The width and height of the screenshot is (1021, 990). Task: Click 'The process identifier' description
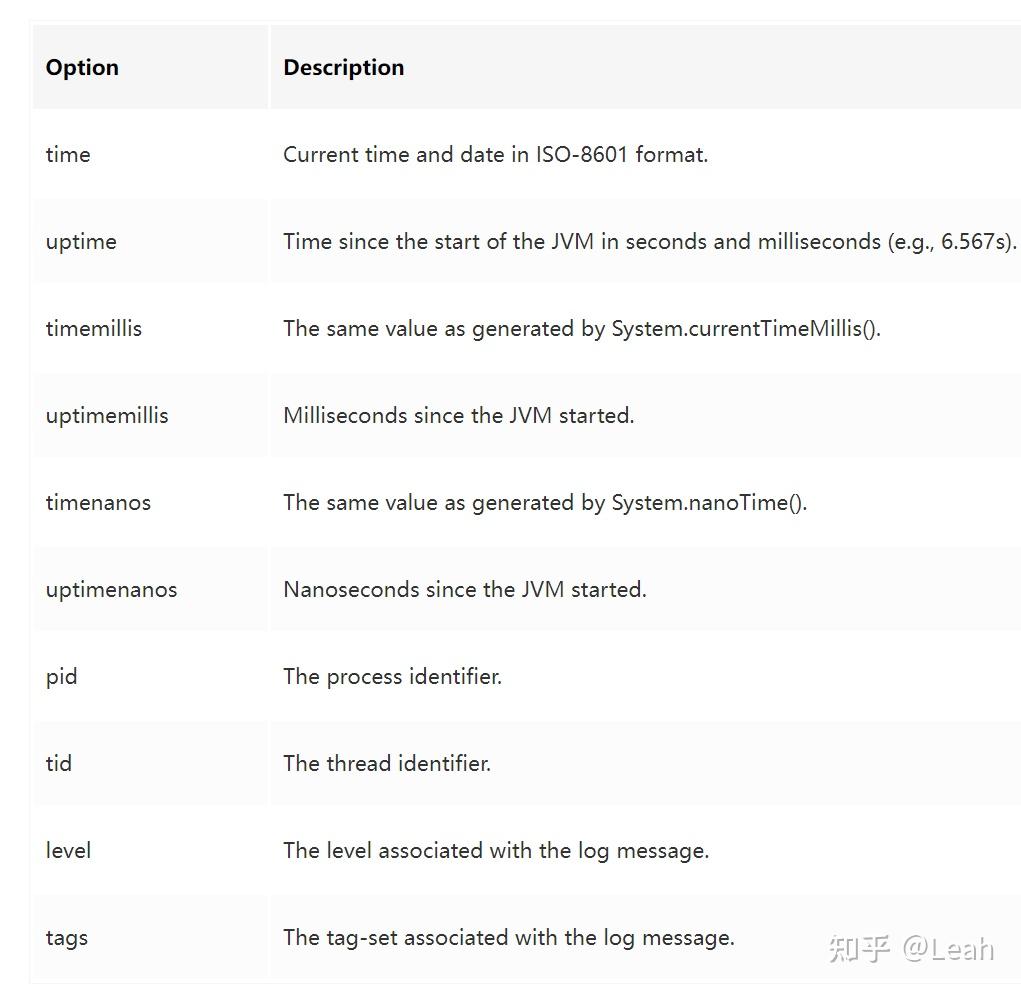click(x=392, y=676)
